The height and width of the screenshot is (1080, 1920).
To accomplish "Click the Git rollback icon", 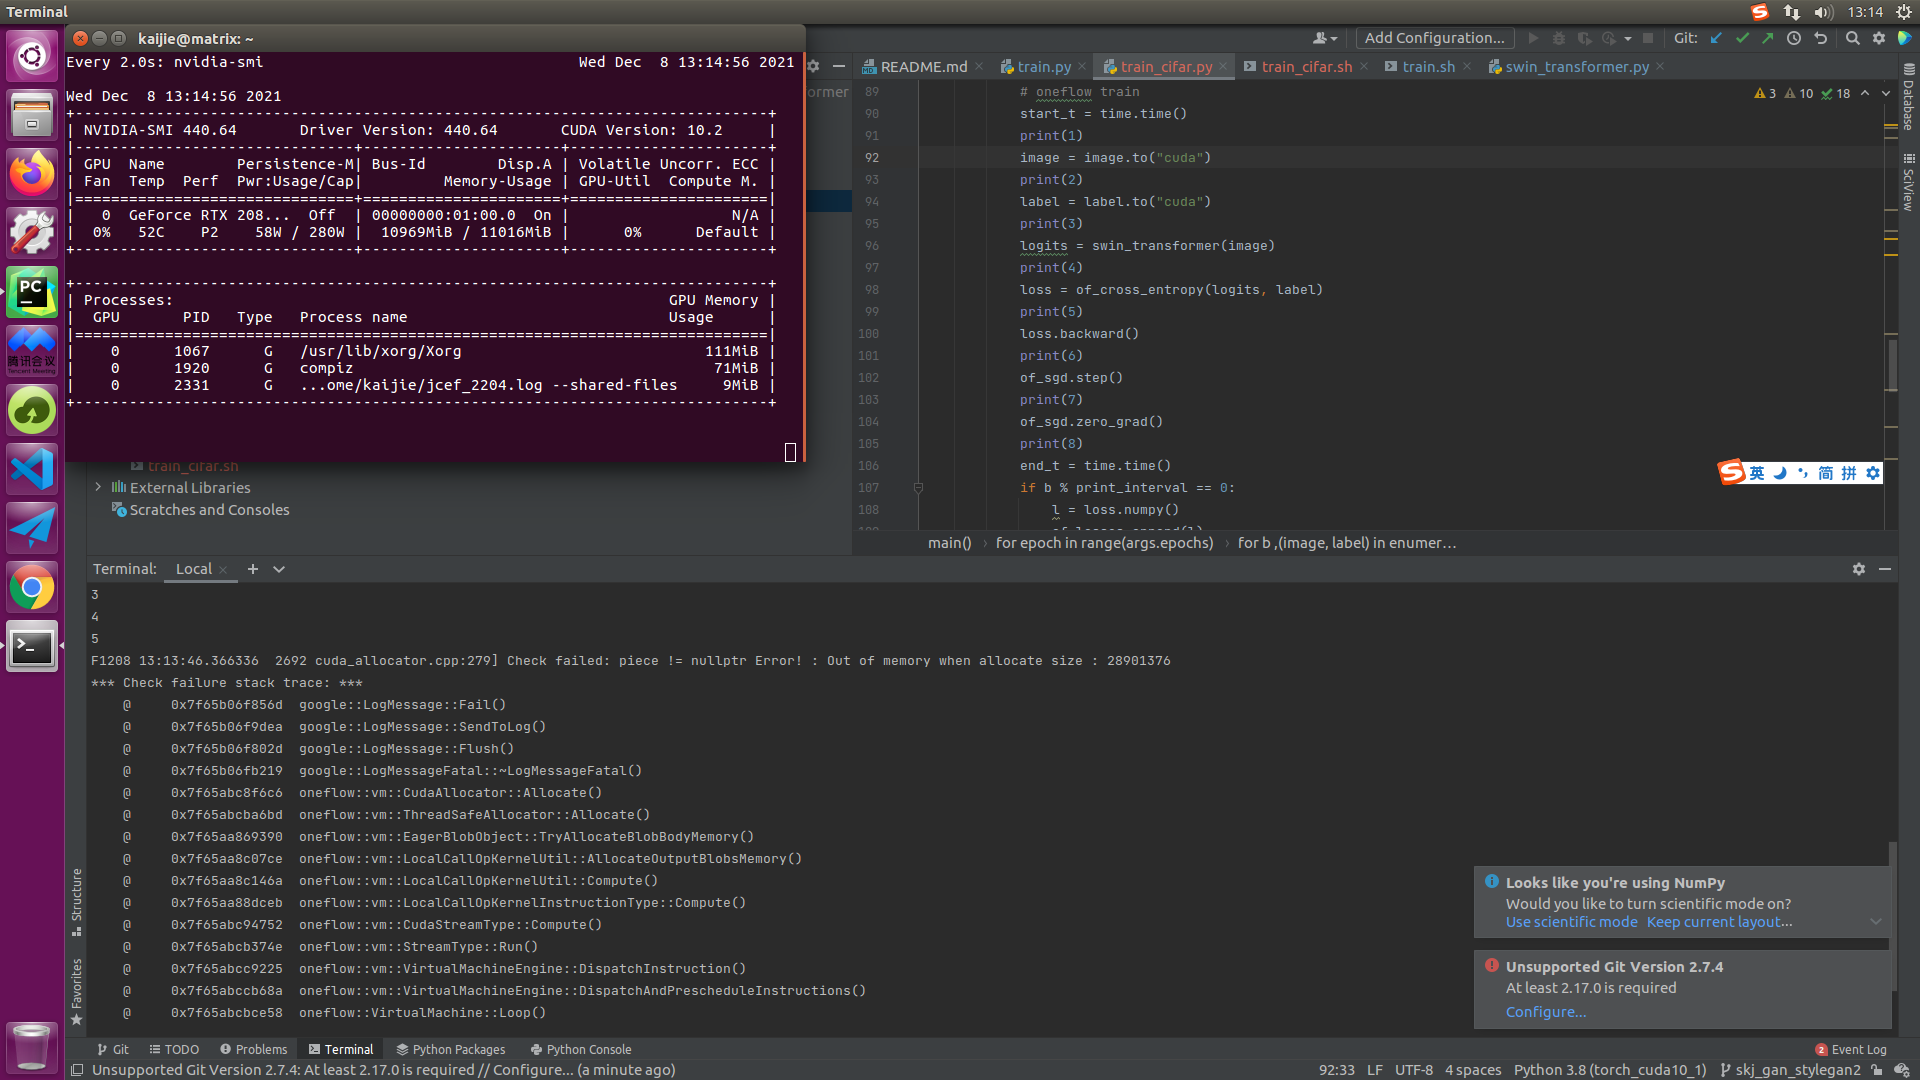I will pyautogui.click(x=1820, y=38).
